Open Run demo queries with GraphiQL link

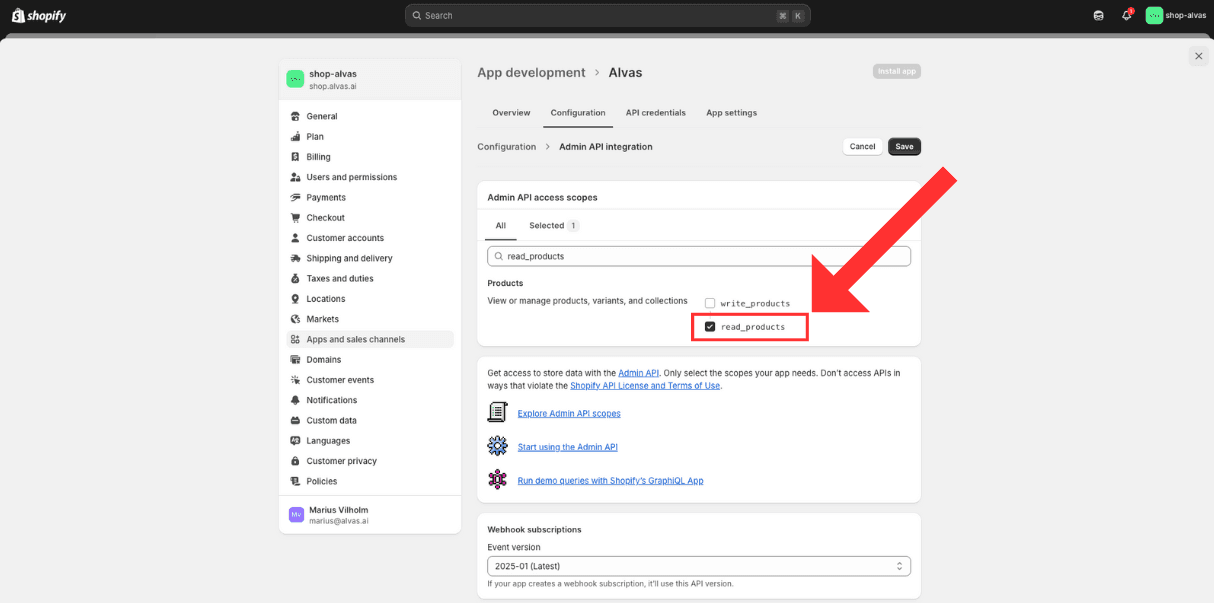click(x=610, y=480)
